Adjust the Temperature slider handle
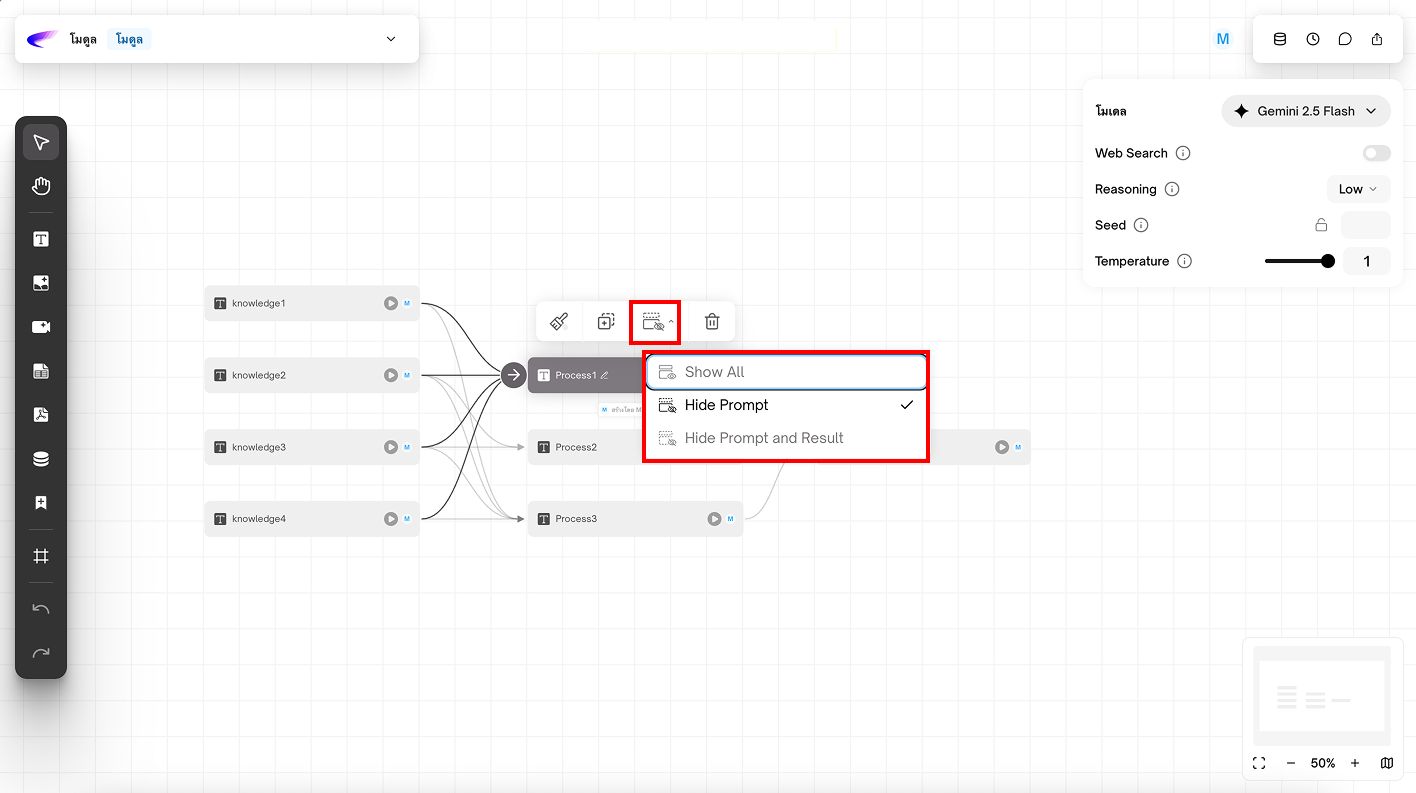The height and width of the screenshot is (793, 1416). pos(1328,261)
